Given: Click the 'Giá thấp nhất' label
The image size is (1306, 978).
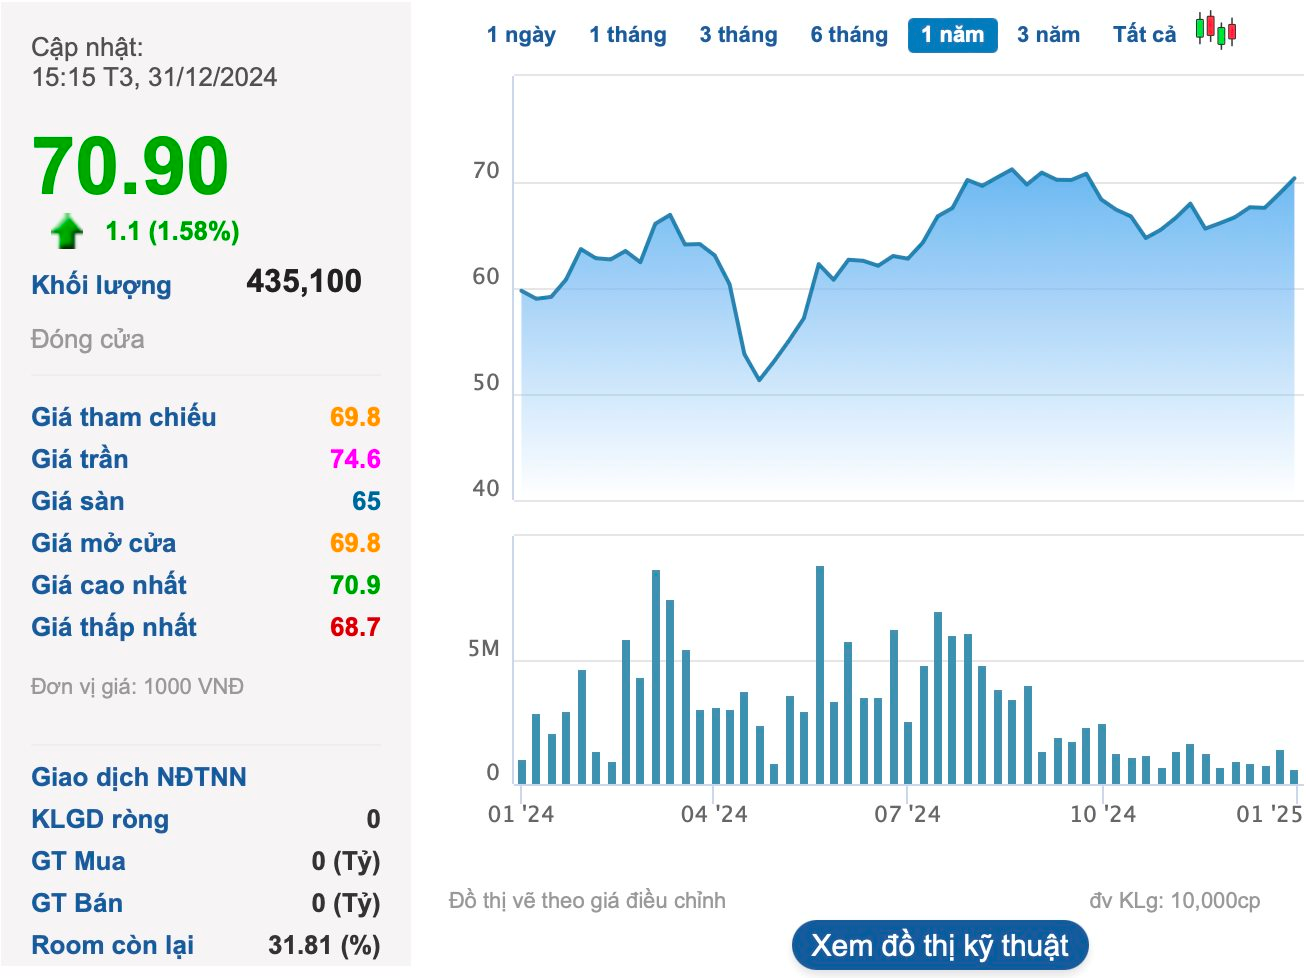Looking at the screenshot, I should coord(114,627).
